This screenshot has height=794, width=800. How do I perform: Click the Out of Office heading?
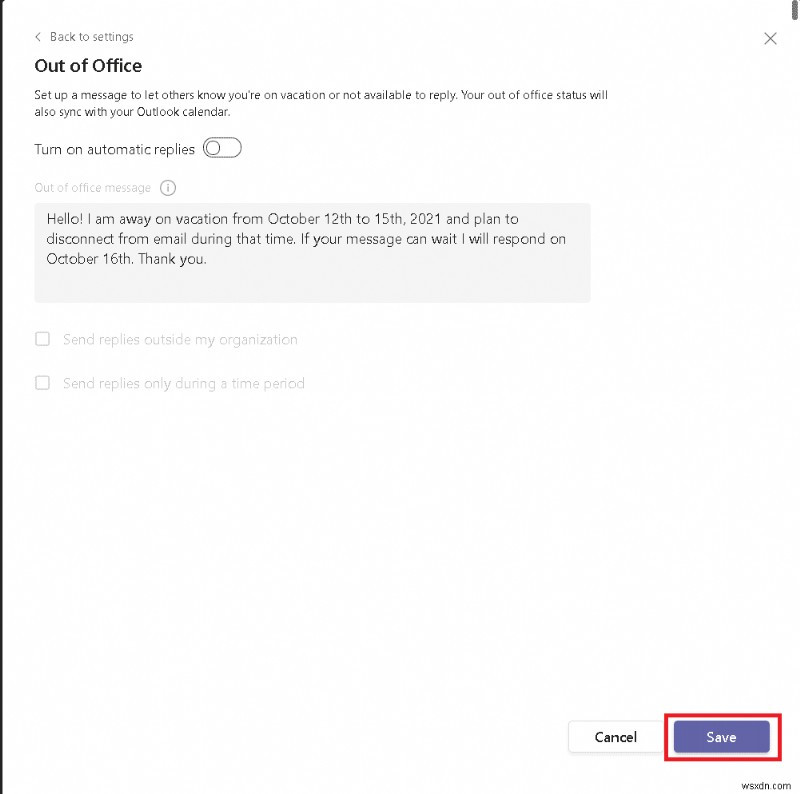pyautogui.click(x=88, y=66)
